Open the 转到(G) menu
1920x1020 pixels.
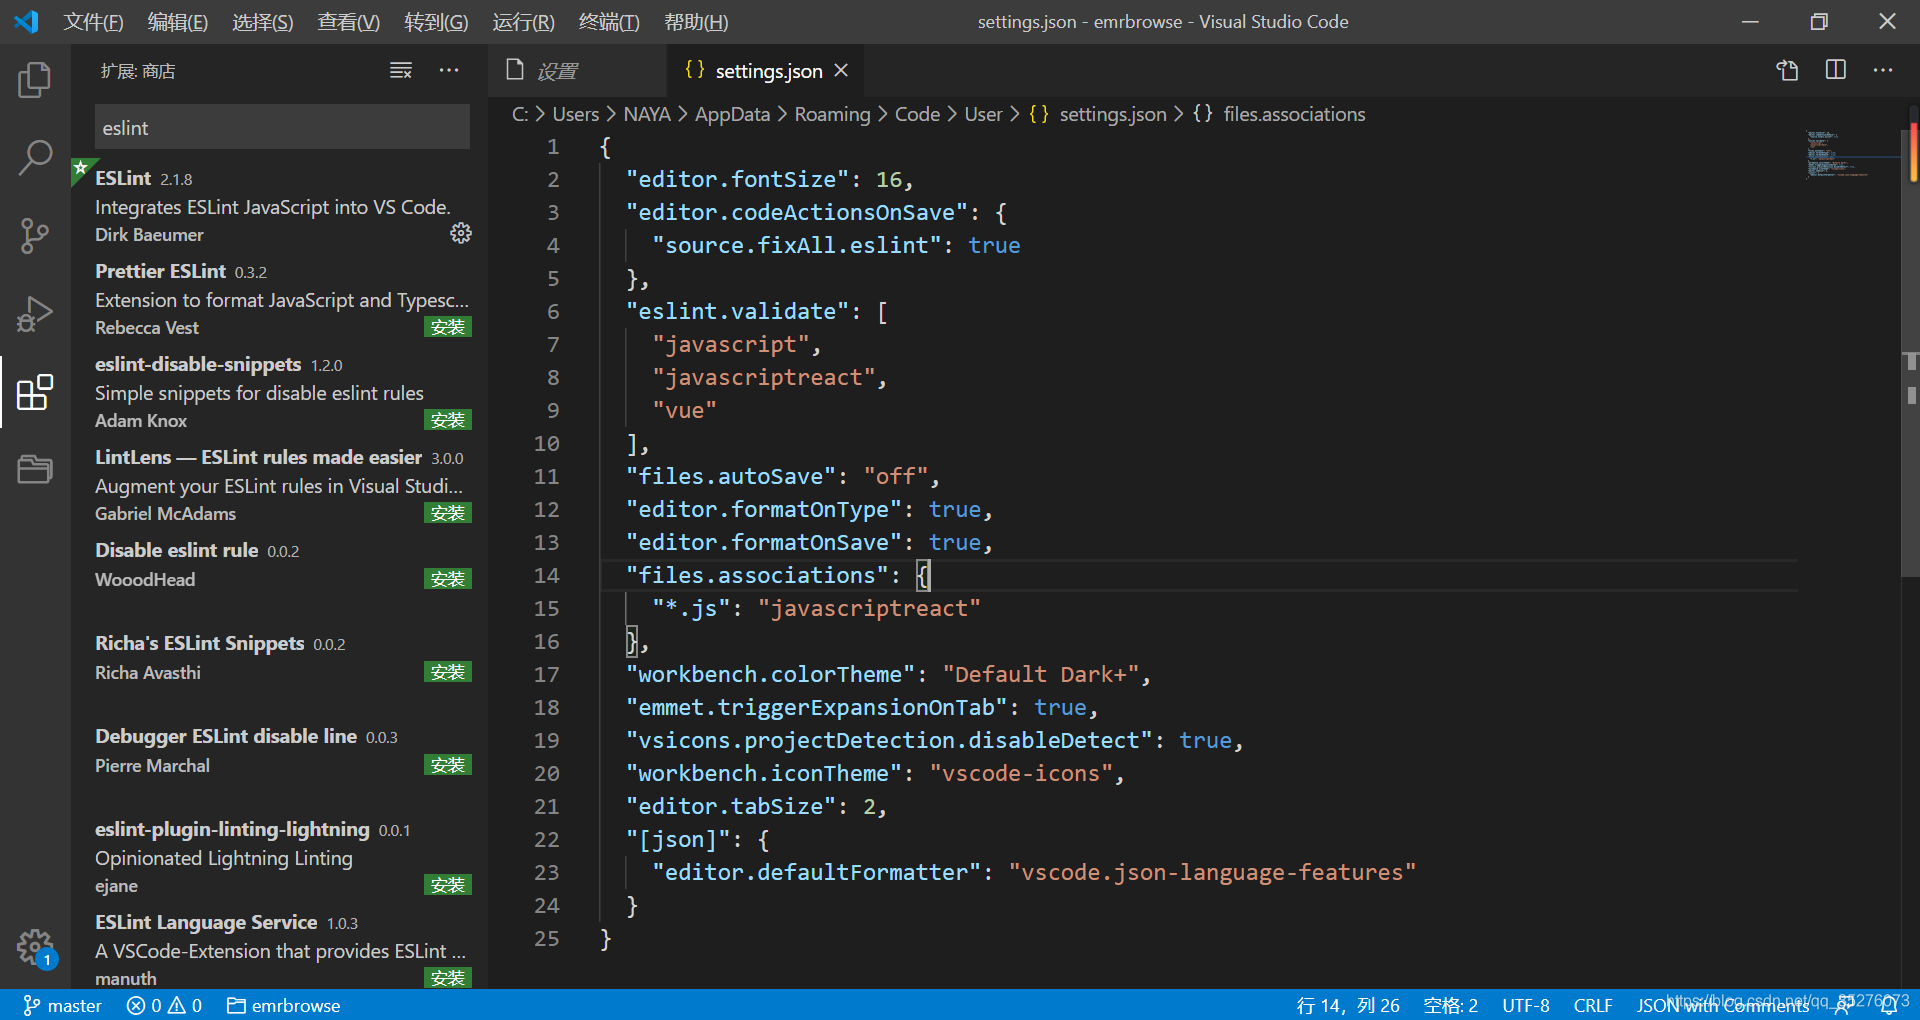pos(436,21)
